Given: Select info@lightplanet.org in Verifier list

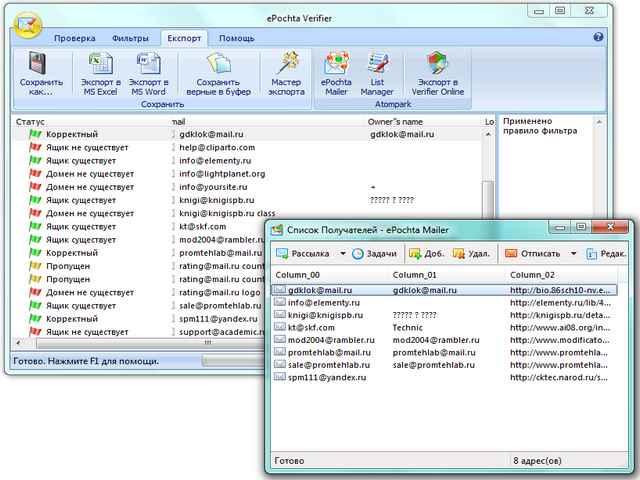Looking at the screenshot, I should coord(222,174).
